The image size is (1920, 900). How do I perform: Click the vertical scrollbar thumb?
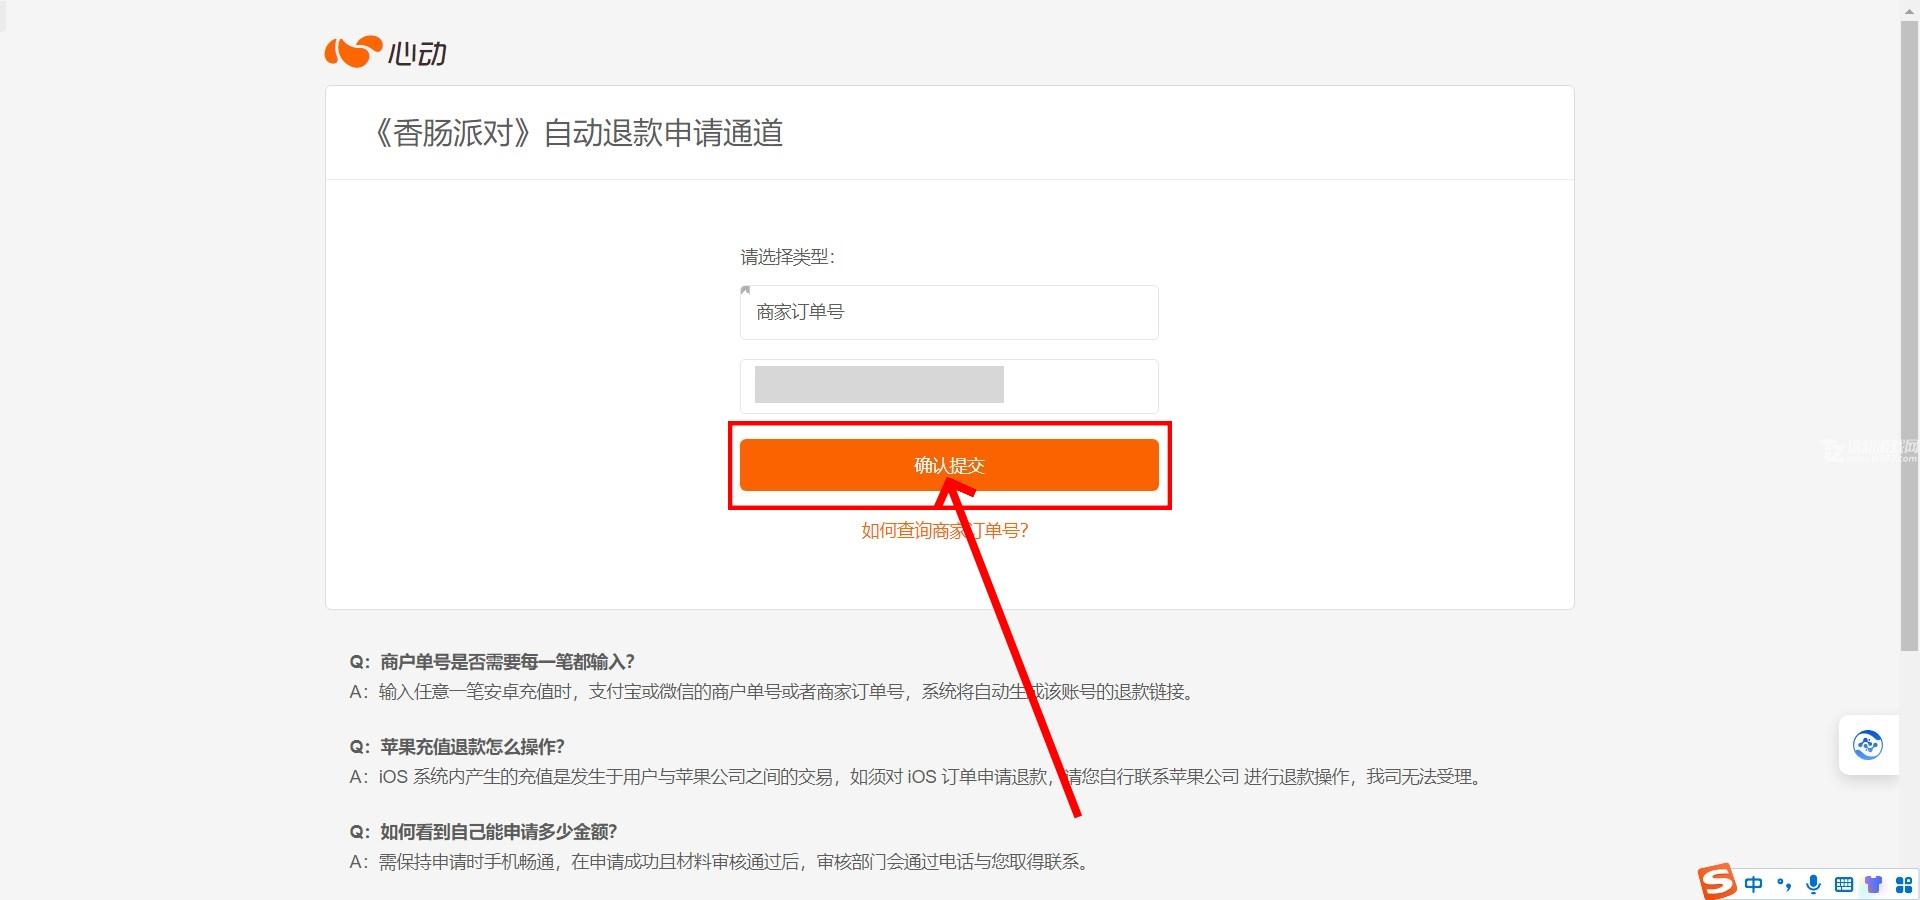pyautogui.click(x=1909, y=335)
